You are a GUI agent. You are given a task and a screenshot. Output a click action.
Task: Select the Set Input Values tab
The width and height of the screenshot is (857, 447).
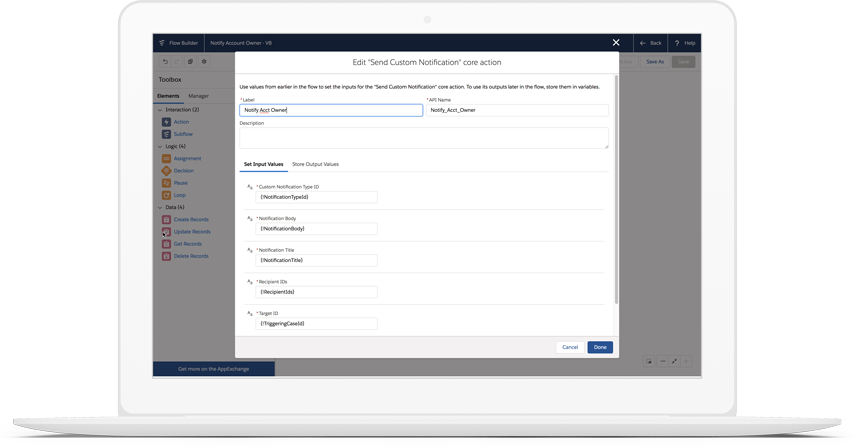[x=263, y=164]
